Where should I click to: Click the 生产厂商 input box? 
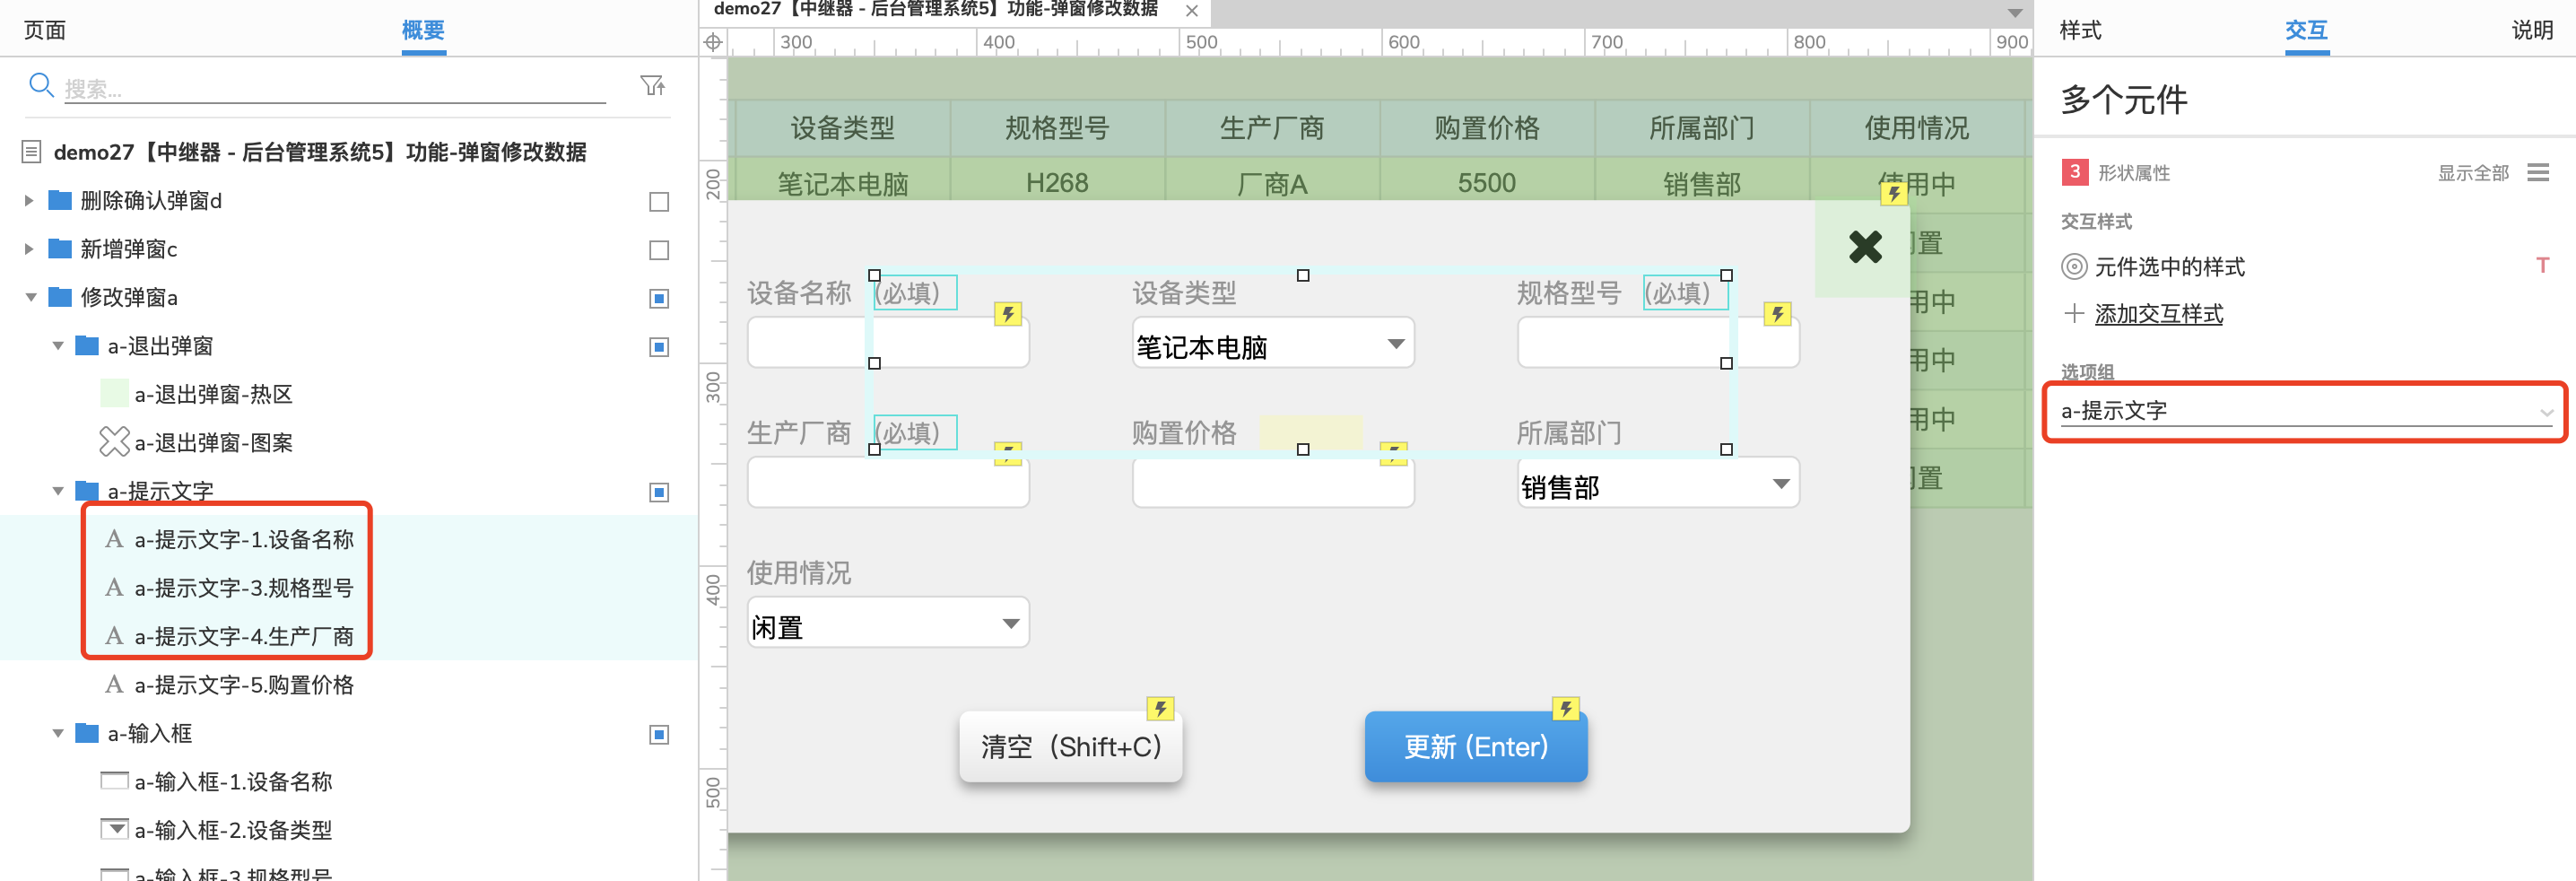888,484
